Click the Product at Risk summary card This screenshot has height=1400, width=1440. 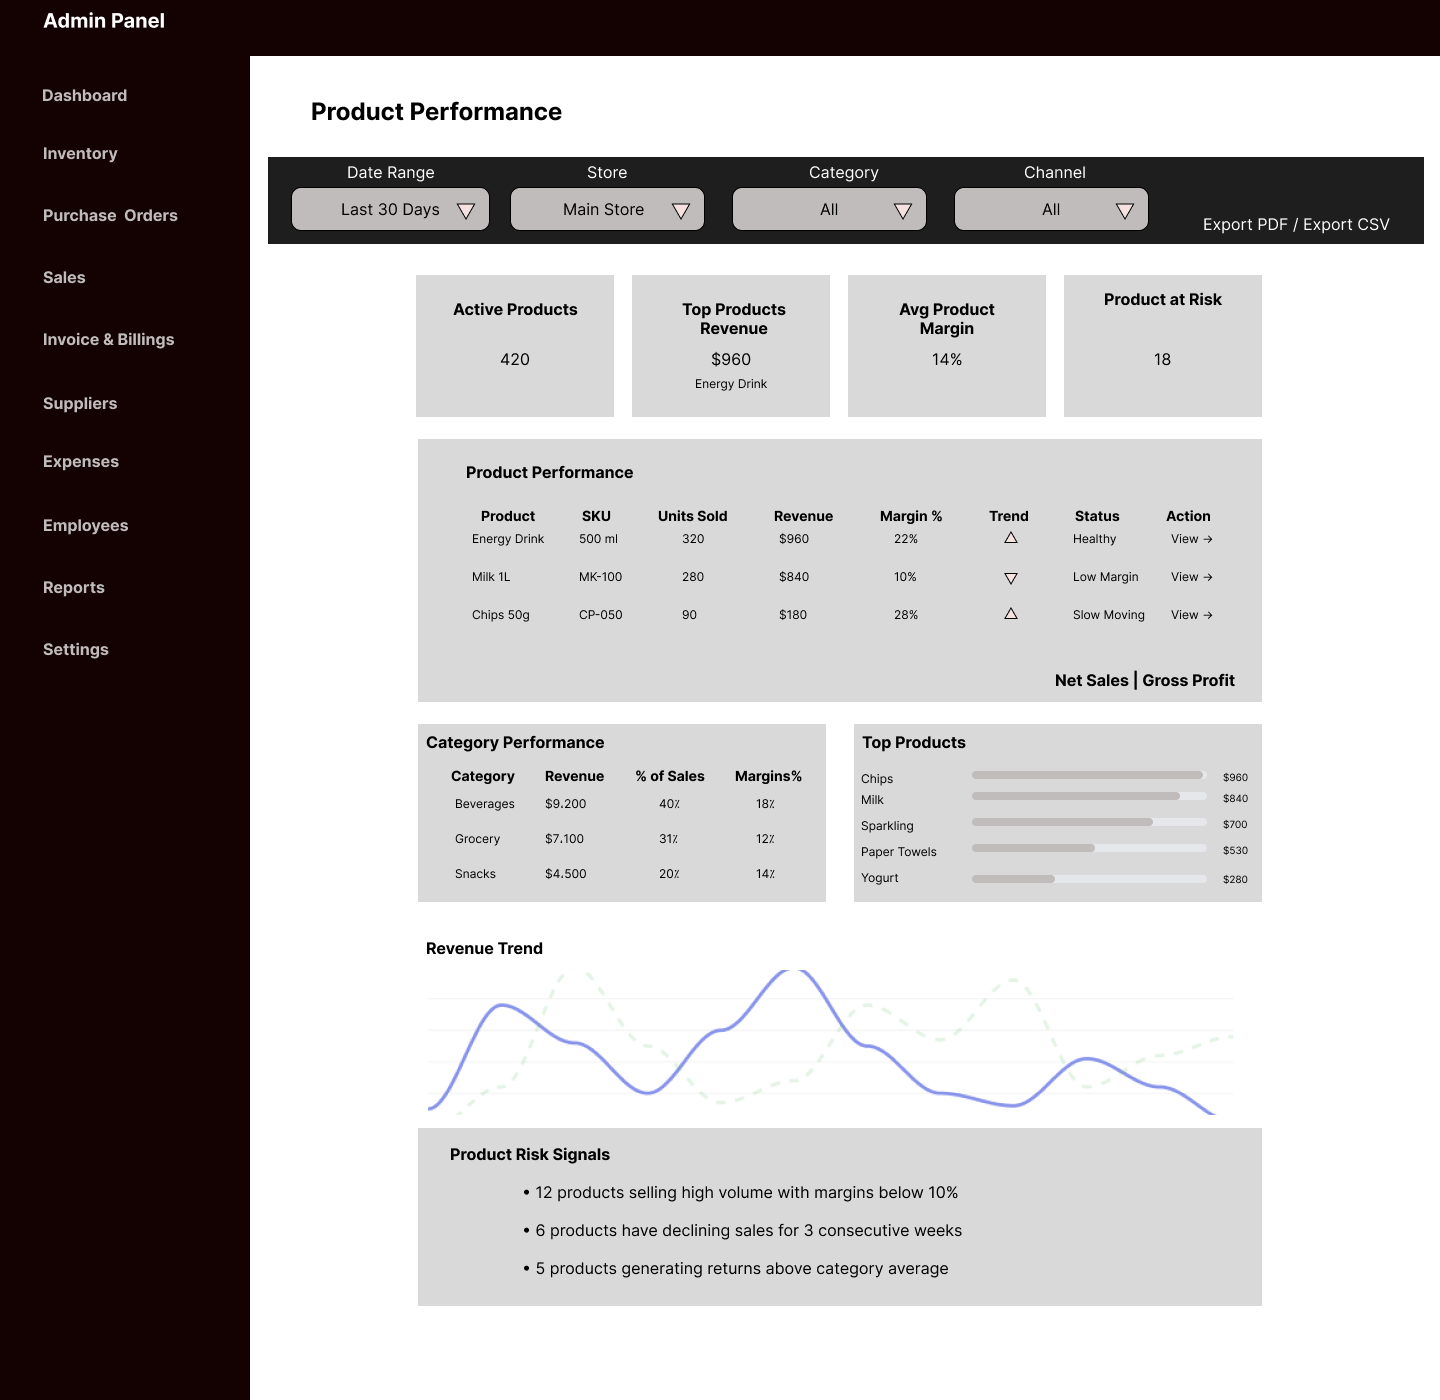[x=1162, y=345]
